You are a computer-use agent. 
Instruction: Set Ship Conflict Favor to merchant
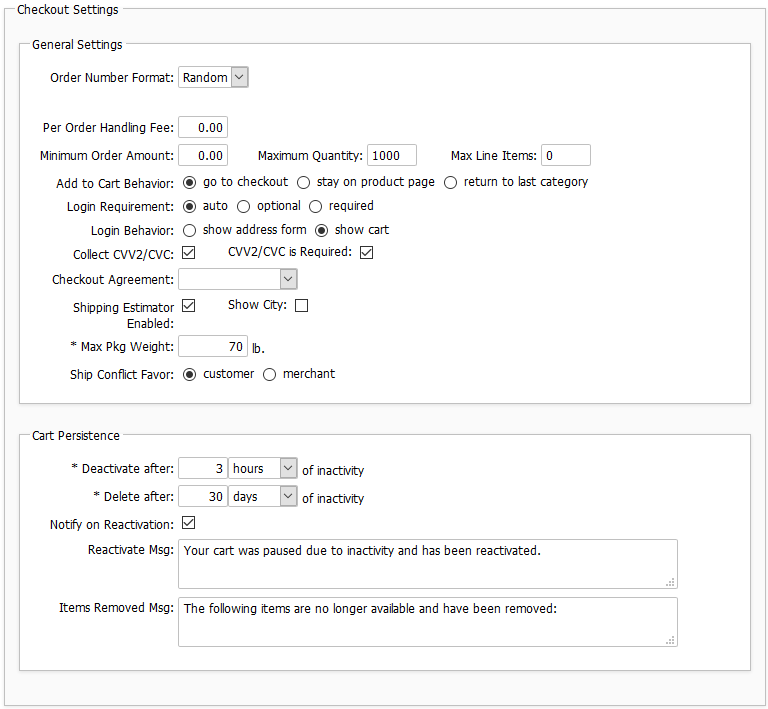pyautogui.click(x=269, y=374)
